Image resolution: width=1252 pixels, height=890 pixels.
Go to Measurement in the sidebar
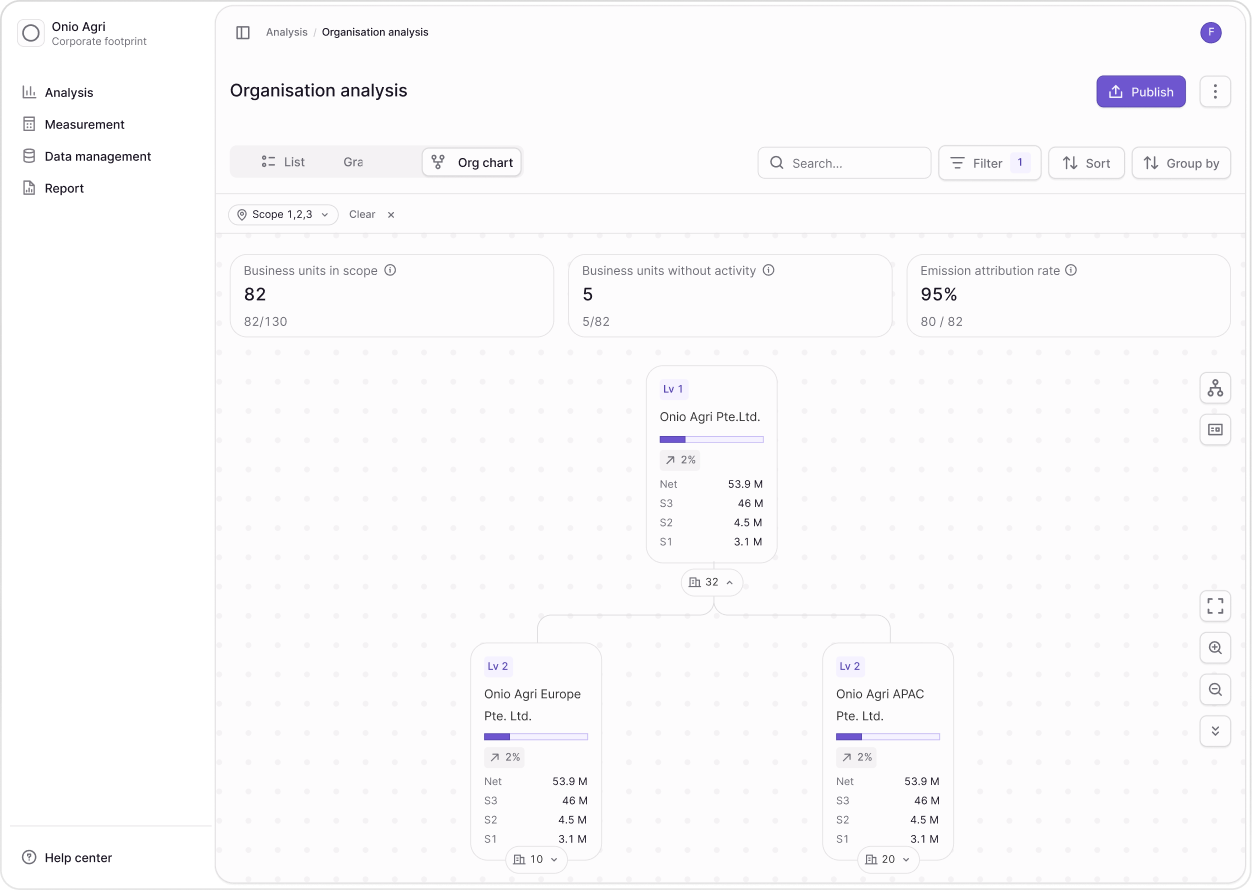[x=85, y=124]
